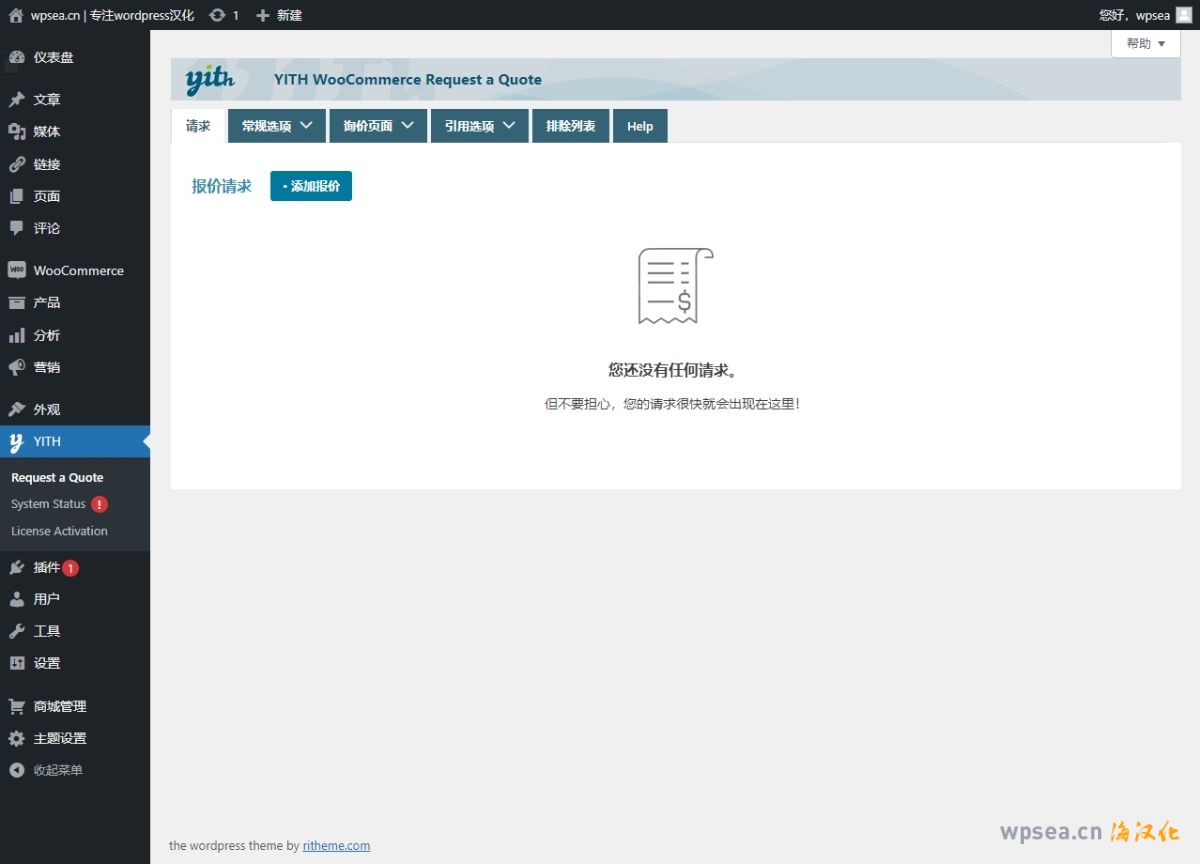The width and height of the screenshot is (1200, 864).
Task: Open the ritheme.com footer link
Action: (x=336, y=845)
